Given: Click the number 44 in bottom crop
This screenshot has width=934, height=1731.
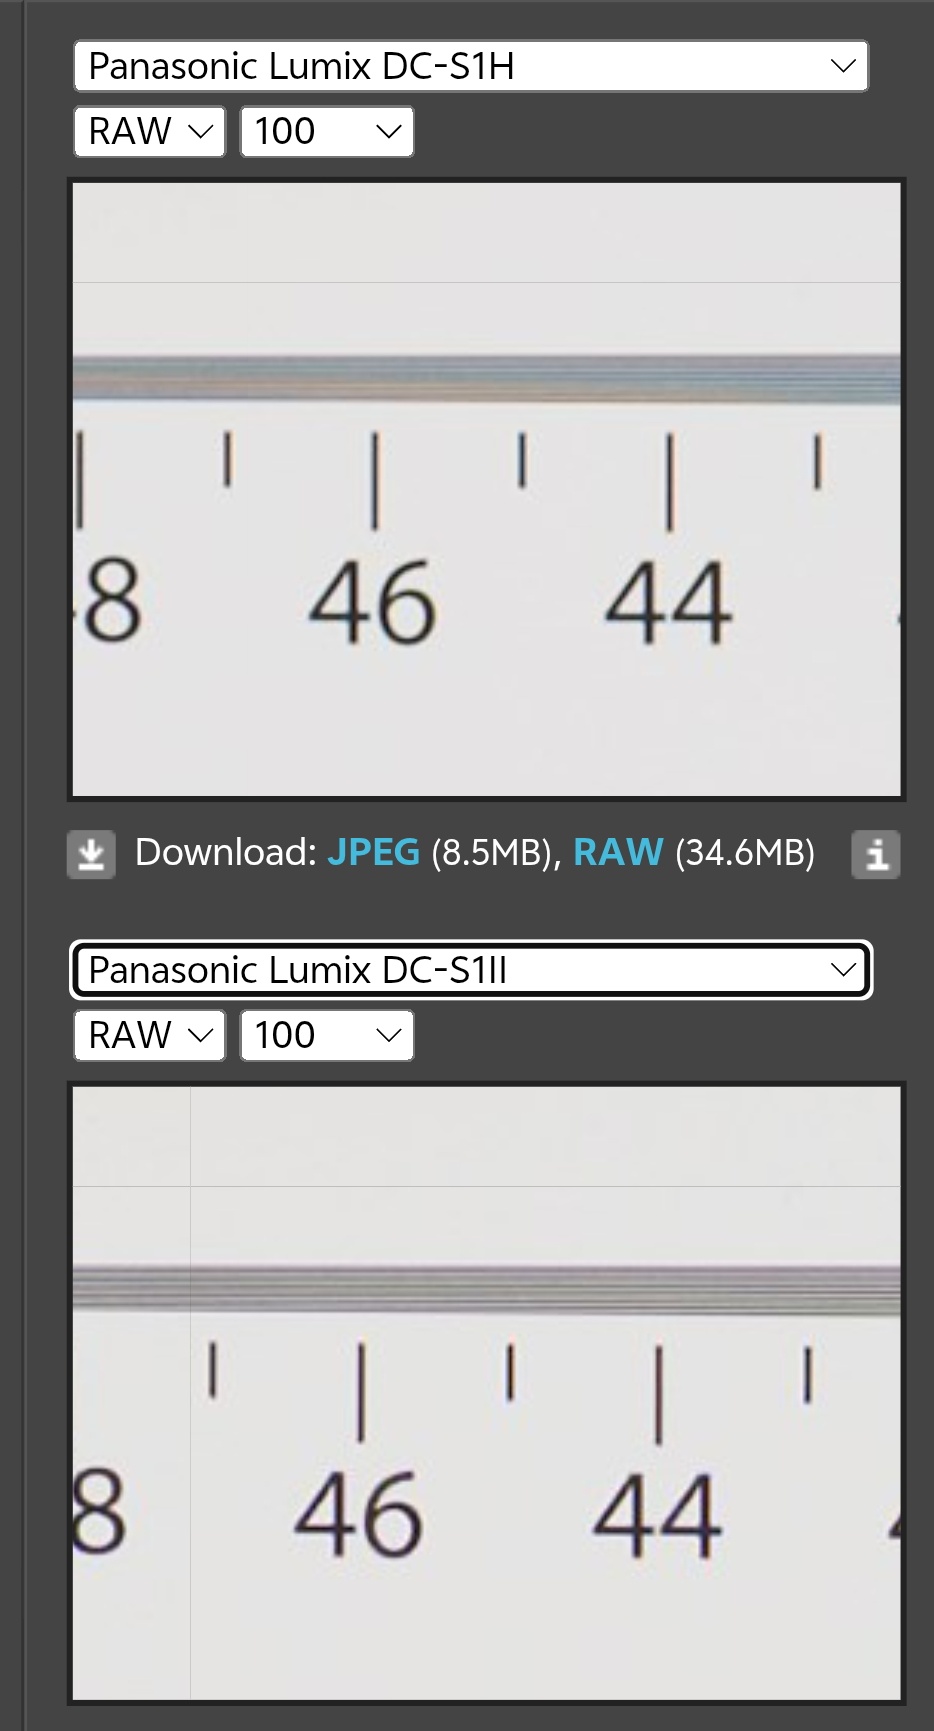Looking at the screenshot, I should click(x=656, y=1515).
